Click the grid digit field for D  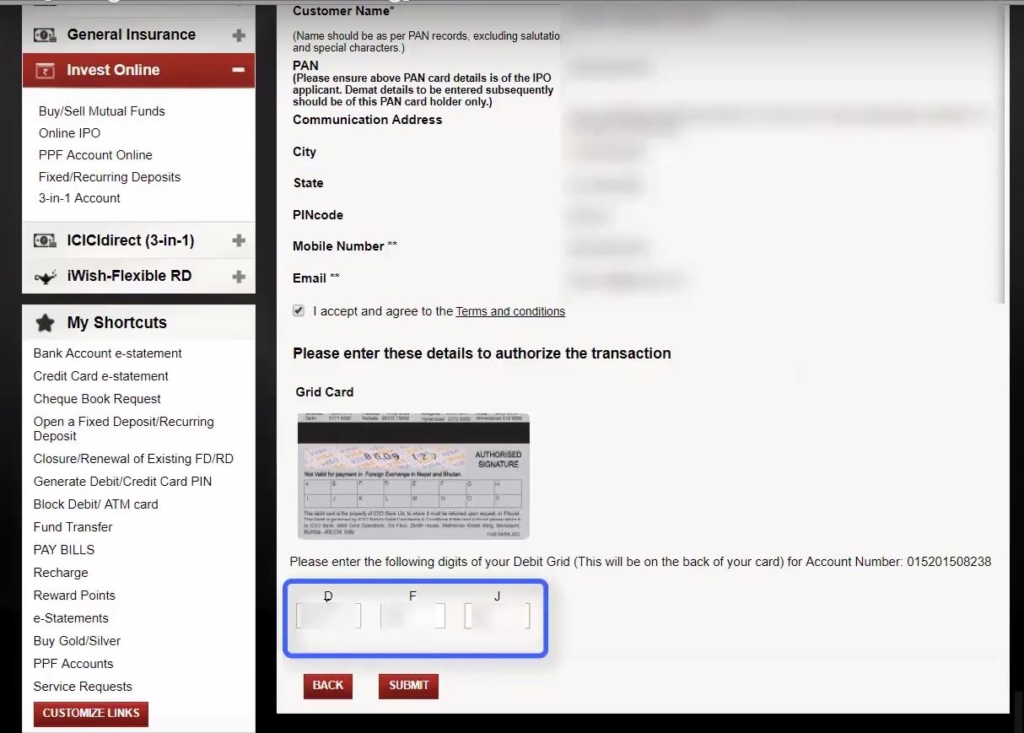click(328, 616)
